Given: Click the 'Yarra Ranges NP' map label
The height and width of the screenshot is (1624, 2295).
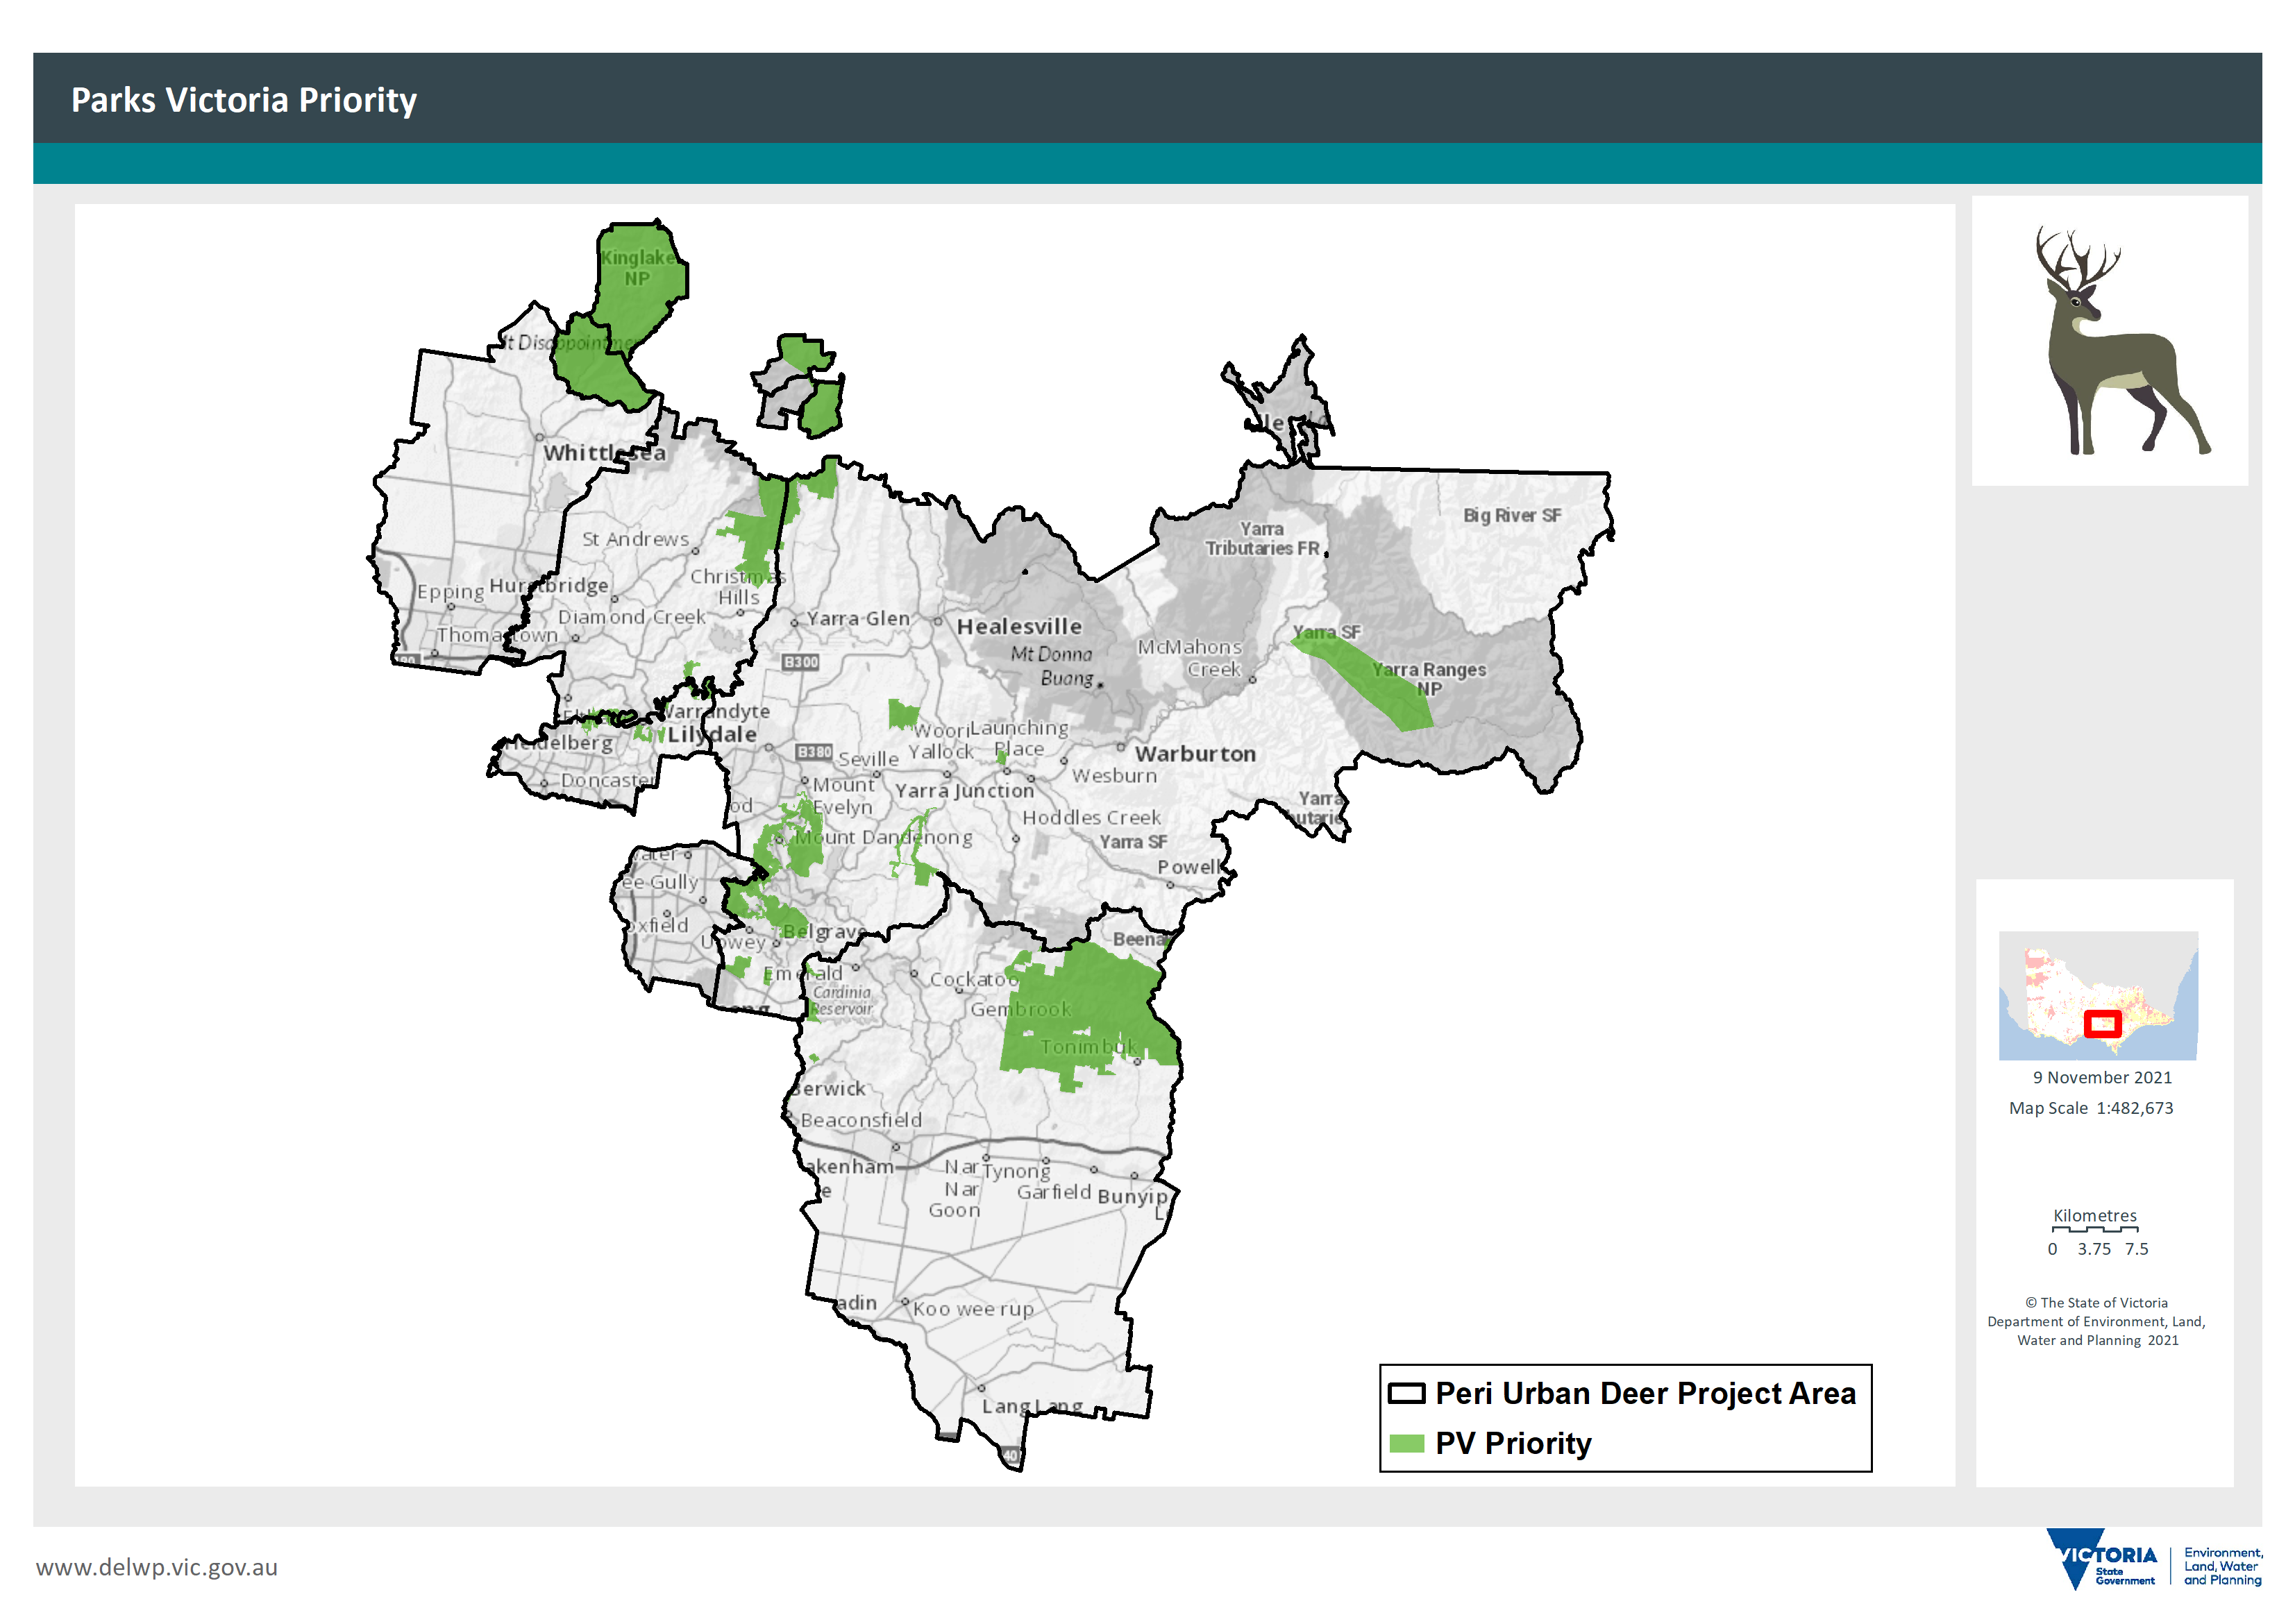Looking at the screenshot, I should (x=1428, y=679).
